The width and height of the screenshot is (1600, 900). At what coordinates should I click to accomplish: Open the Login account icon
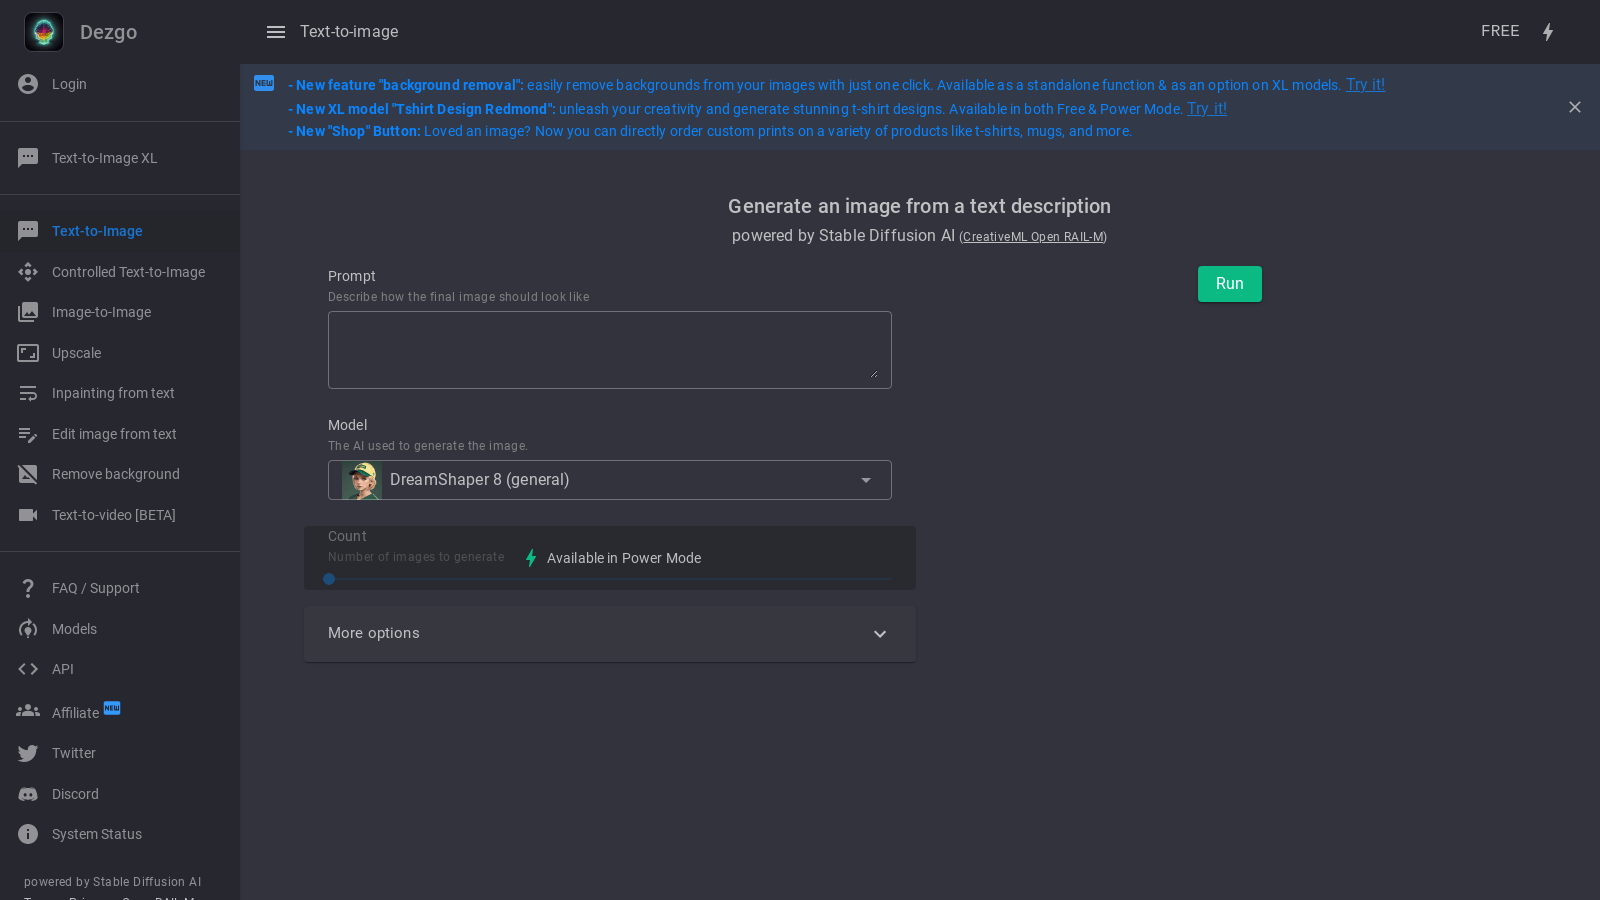pyautogui.click(x=28, y=84)
